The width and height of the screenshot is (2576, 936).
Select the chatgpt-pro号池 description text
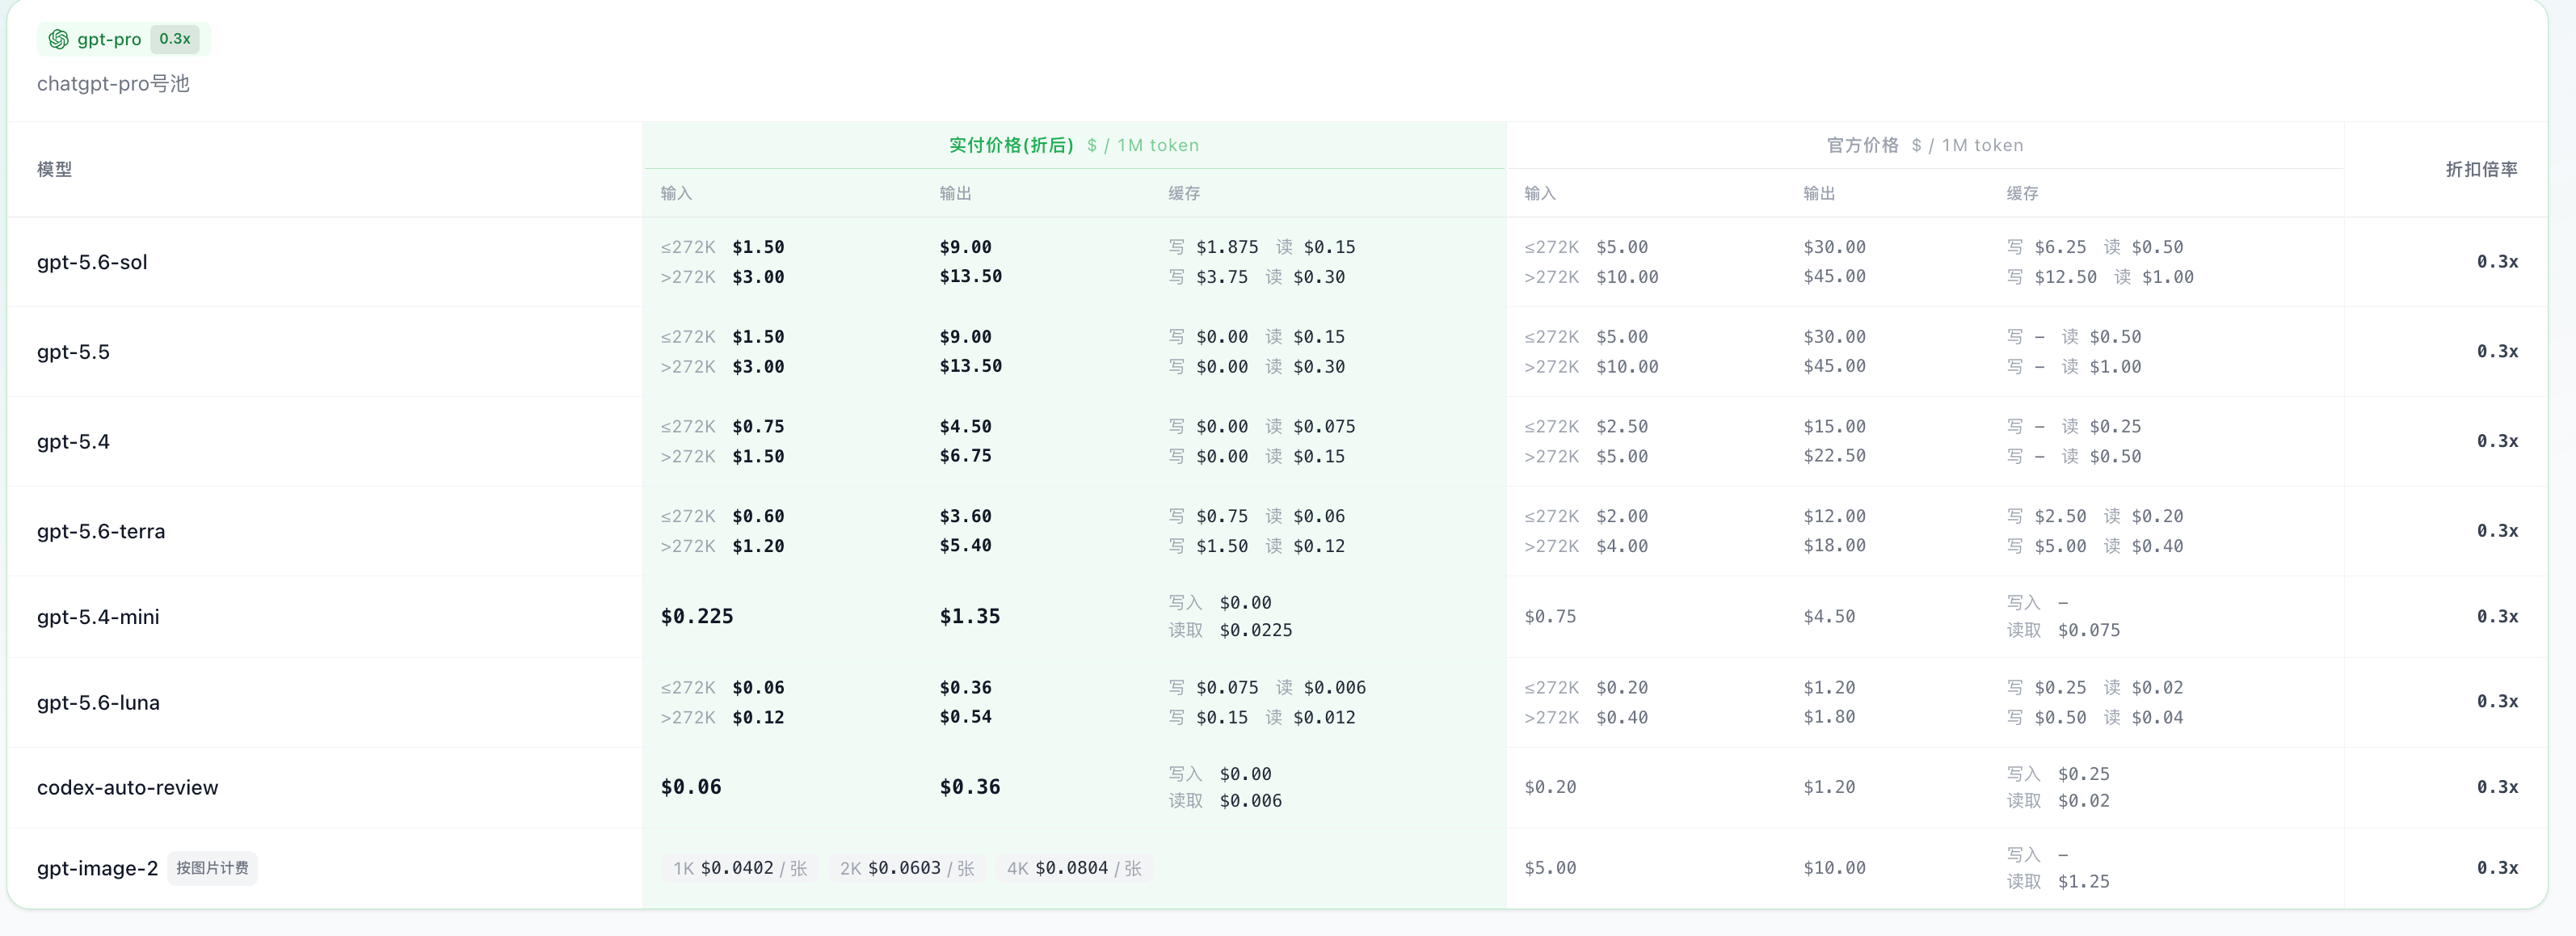[x=113, y=84]
